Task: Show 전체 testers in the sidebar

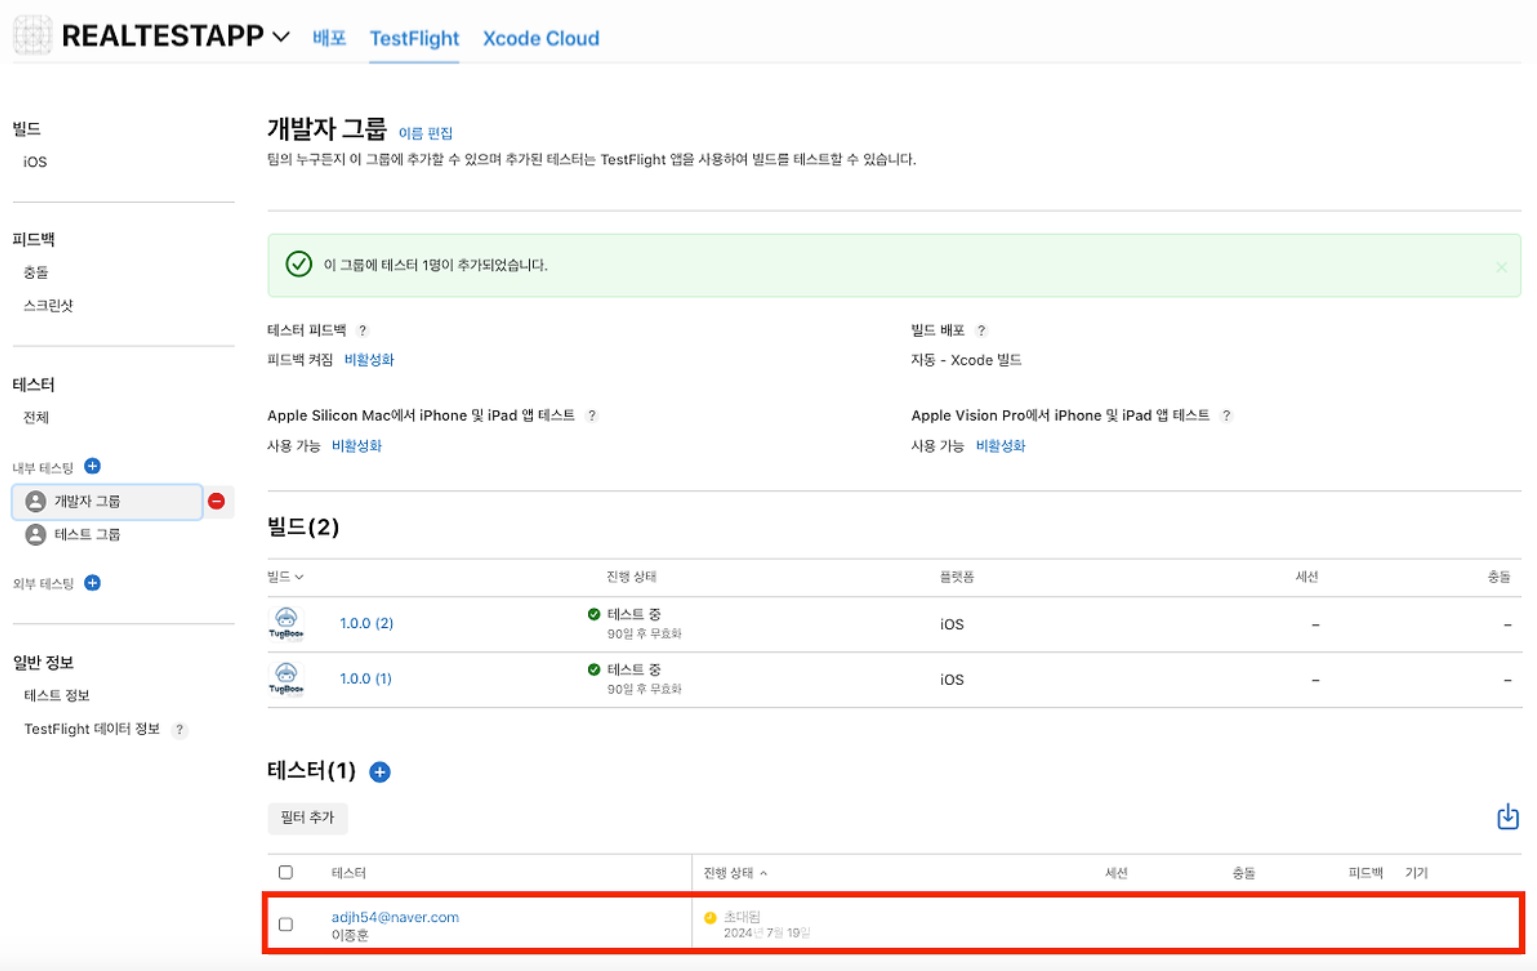Action: (36, 418)
